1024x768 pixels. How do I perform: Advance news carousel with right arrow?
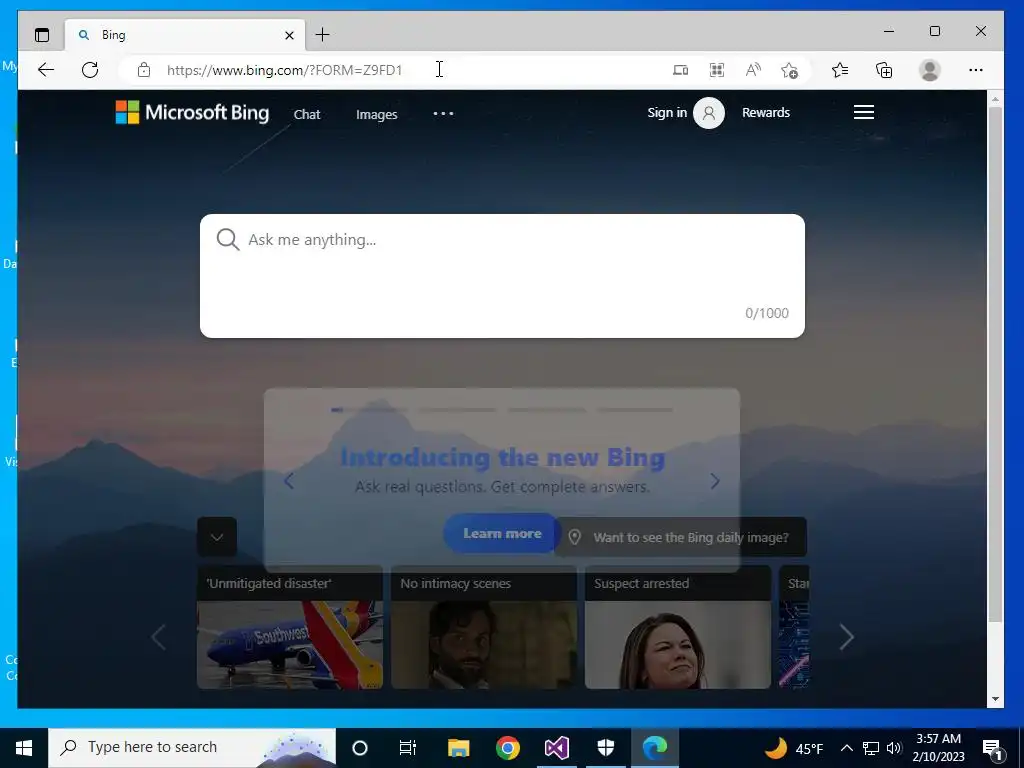click(x=846, y=637)
